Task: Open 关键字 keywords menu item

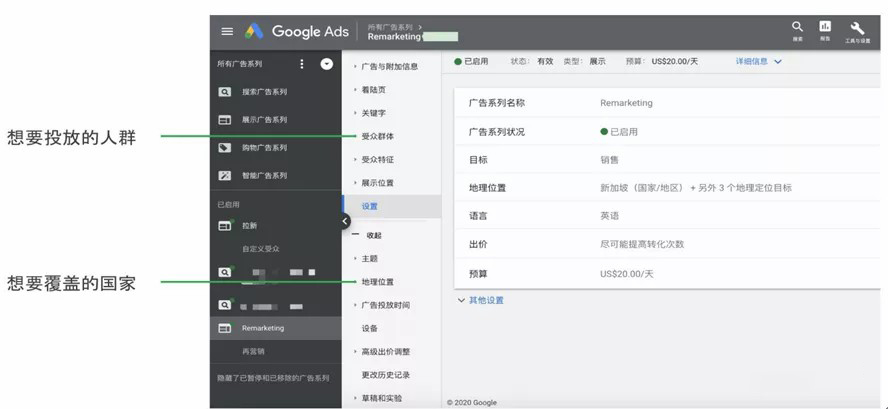Action: click(373, 113)
